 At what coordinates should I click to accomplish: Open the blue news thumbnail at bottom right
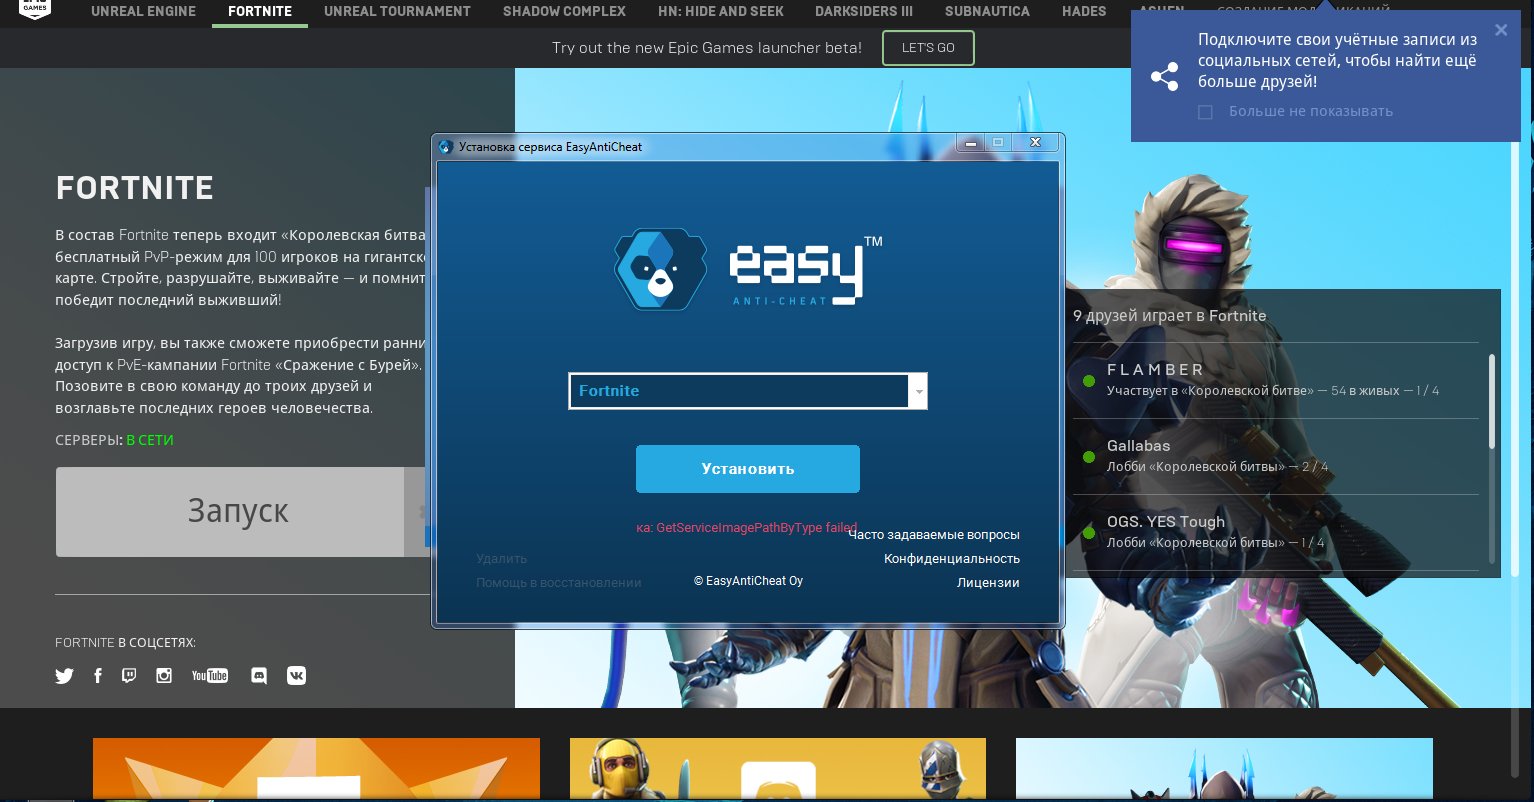coord(1224,770)
